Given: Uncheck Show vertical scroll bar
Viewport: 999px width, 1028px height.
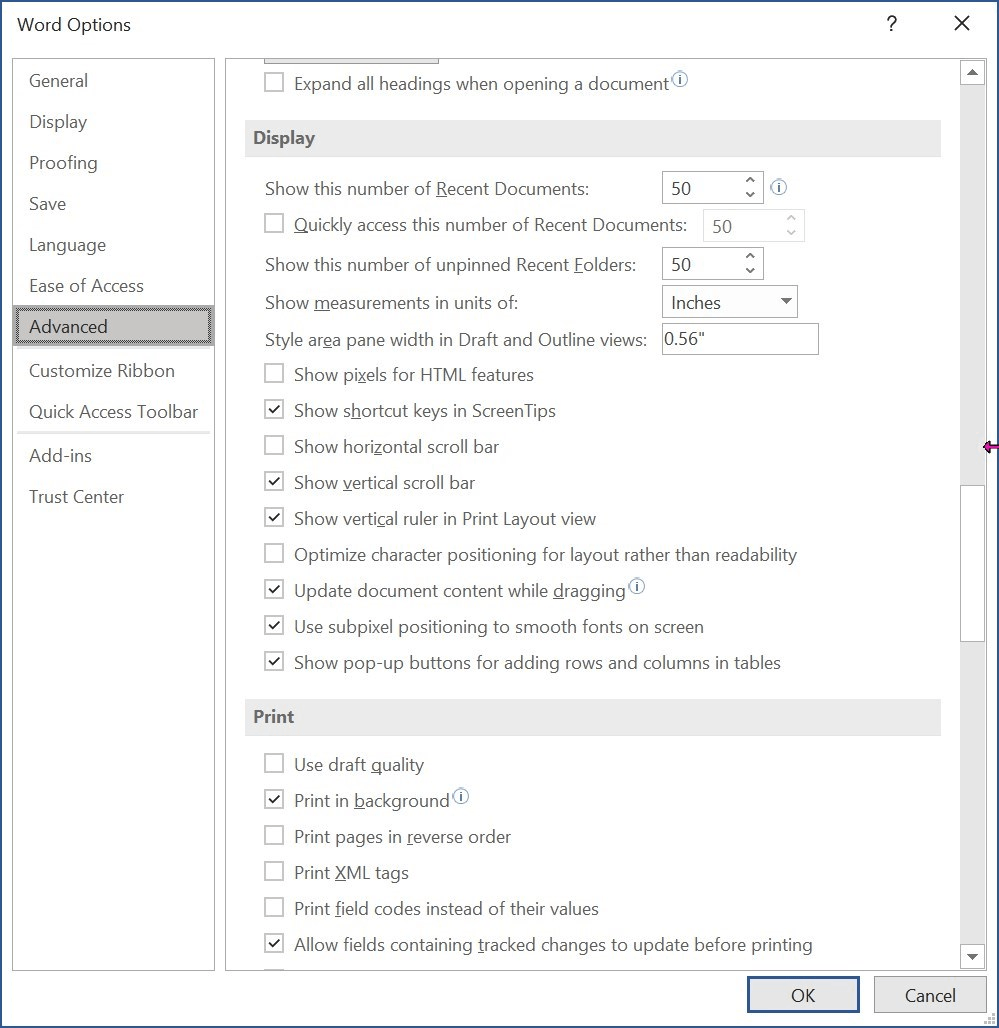Looking at the screenshot, I should 274,482.
